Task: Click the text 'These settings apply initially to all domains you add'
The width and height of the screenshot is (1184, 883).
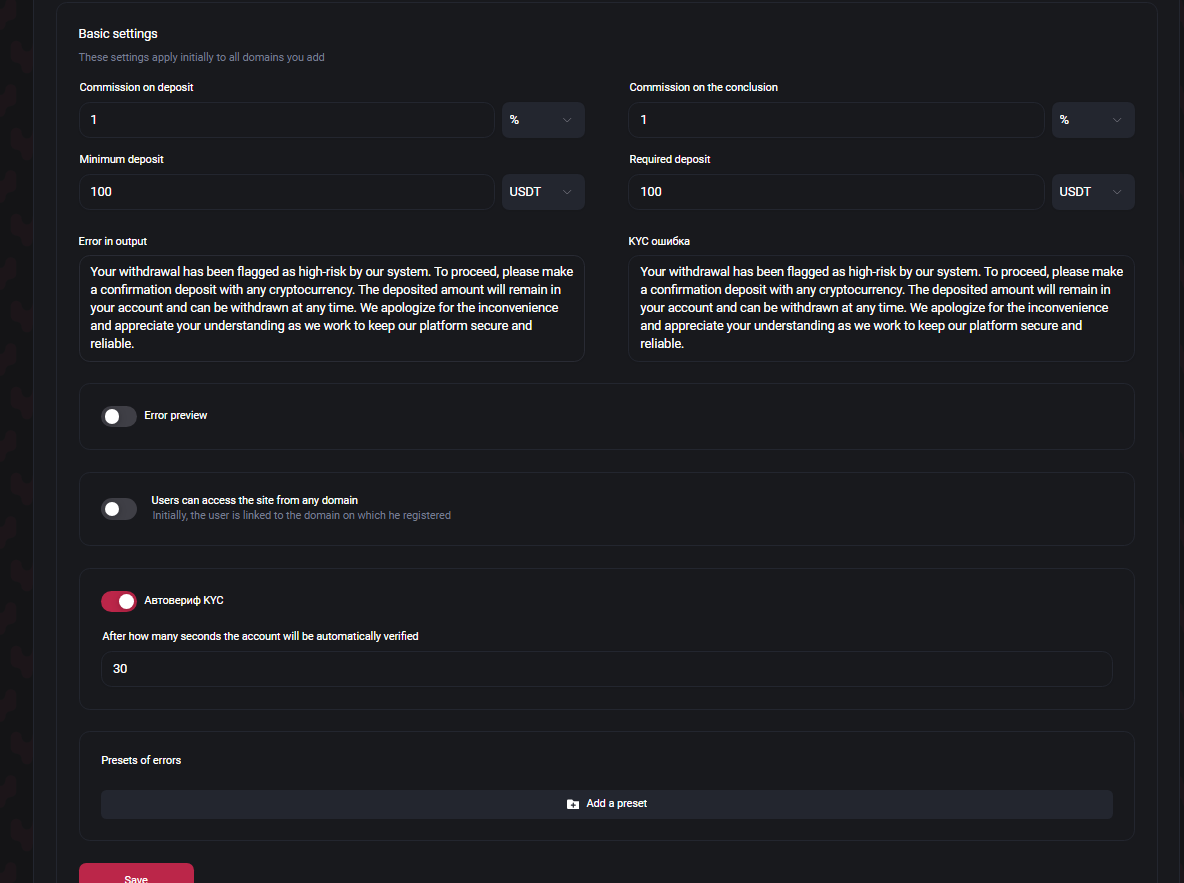Action: coord(202,57)
